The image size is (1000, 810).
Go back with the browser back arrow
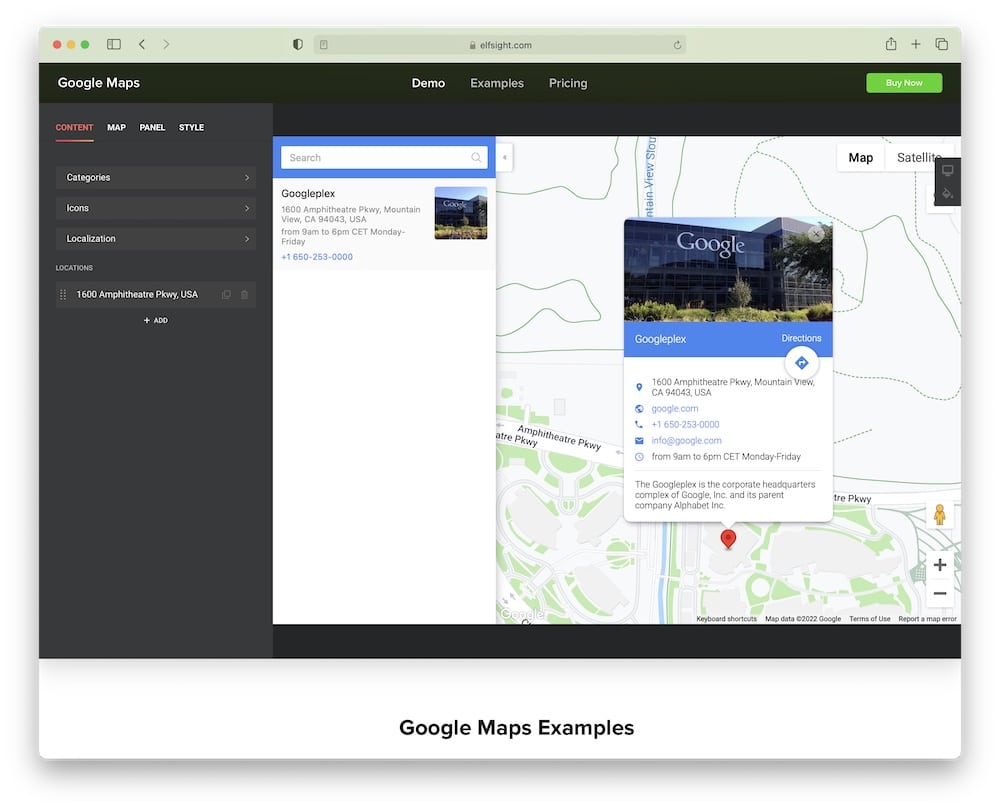coord(142,44)
